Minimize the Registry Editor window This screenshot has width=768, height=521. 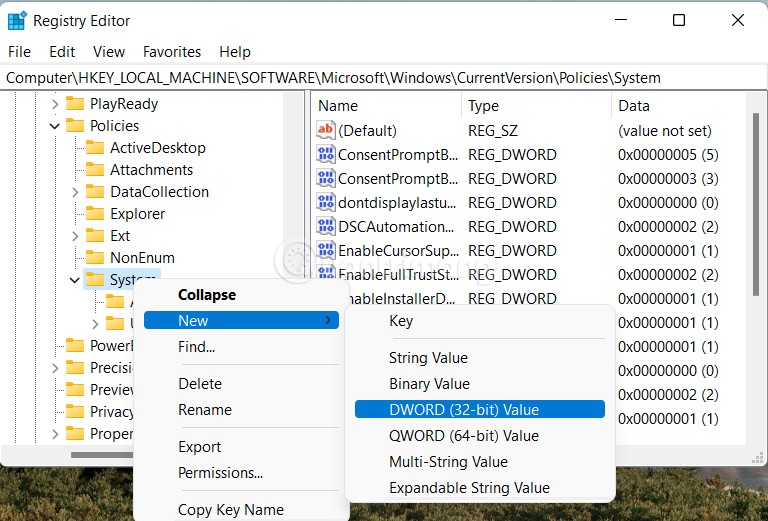pos(621,20)
